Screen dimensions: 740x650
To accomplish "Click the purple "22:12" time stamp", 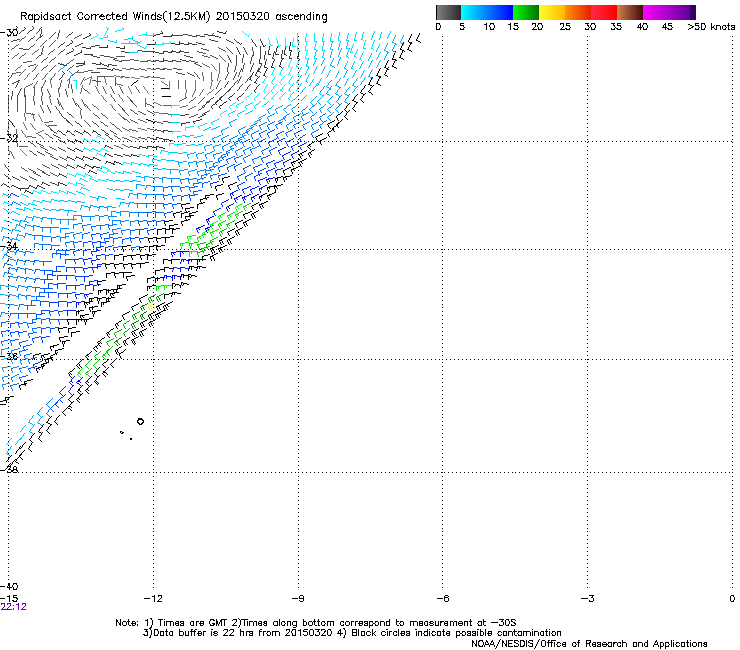I will pyautogui.click(x=14, y=607).
